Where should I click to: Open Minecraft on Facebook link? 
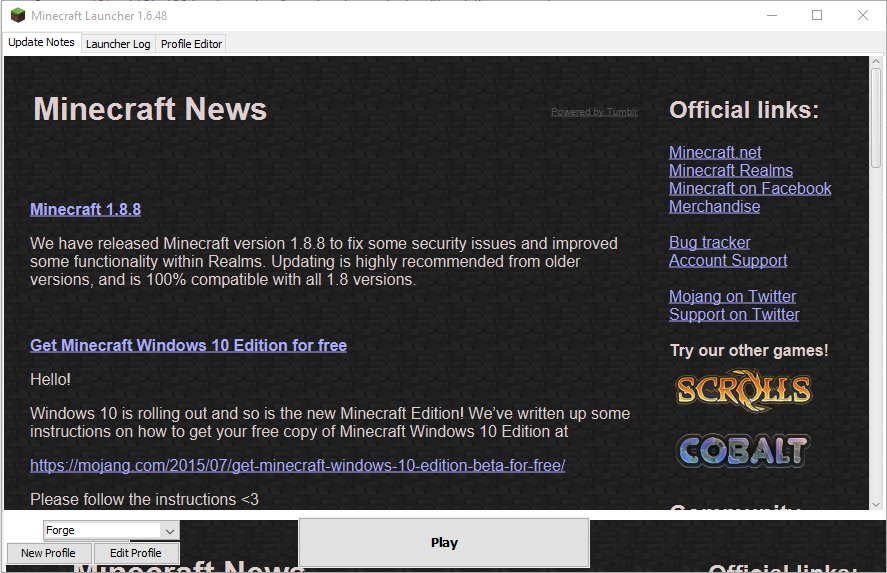750,189
